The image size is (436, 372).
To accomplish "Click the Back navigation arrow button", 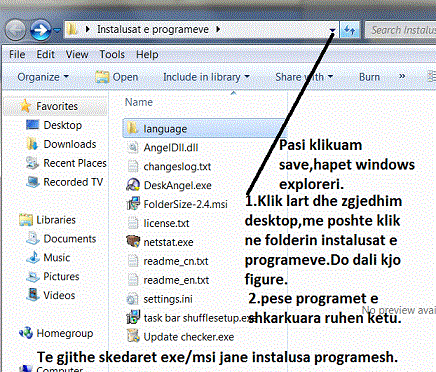I will 15,30.
